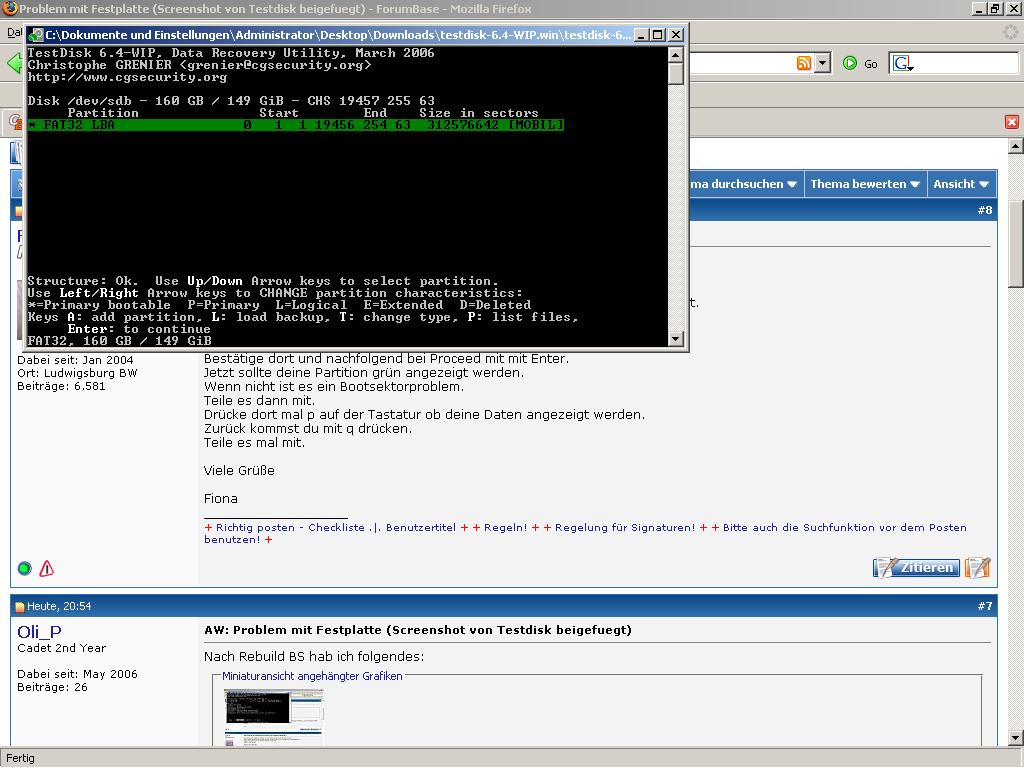Open the Regeln! signature link
The width and height of the screenshot is (1024, 768).
(505, 528)
